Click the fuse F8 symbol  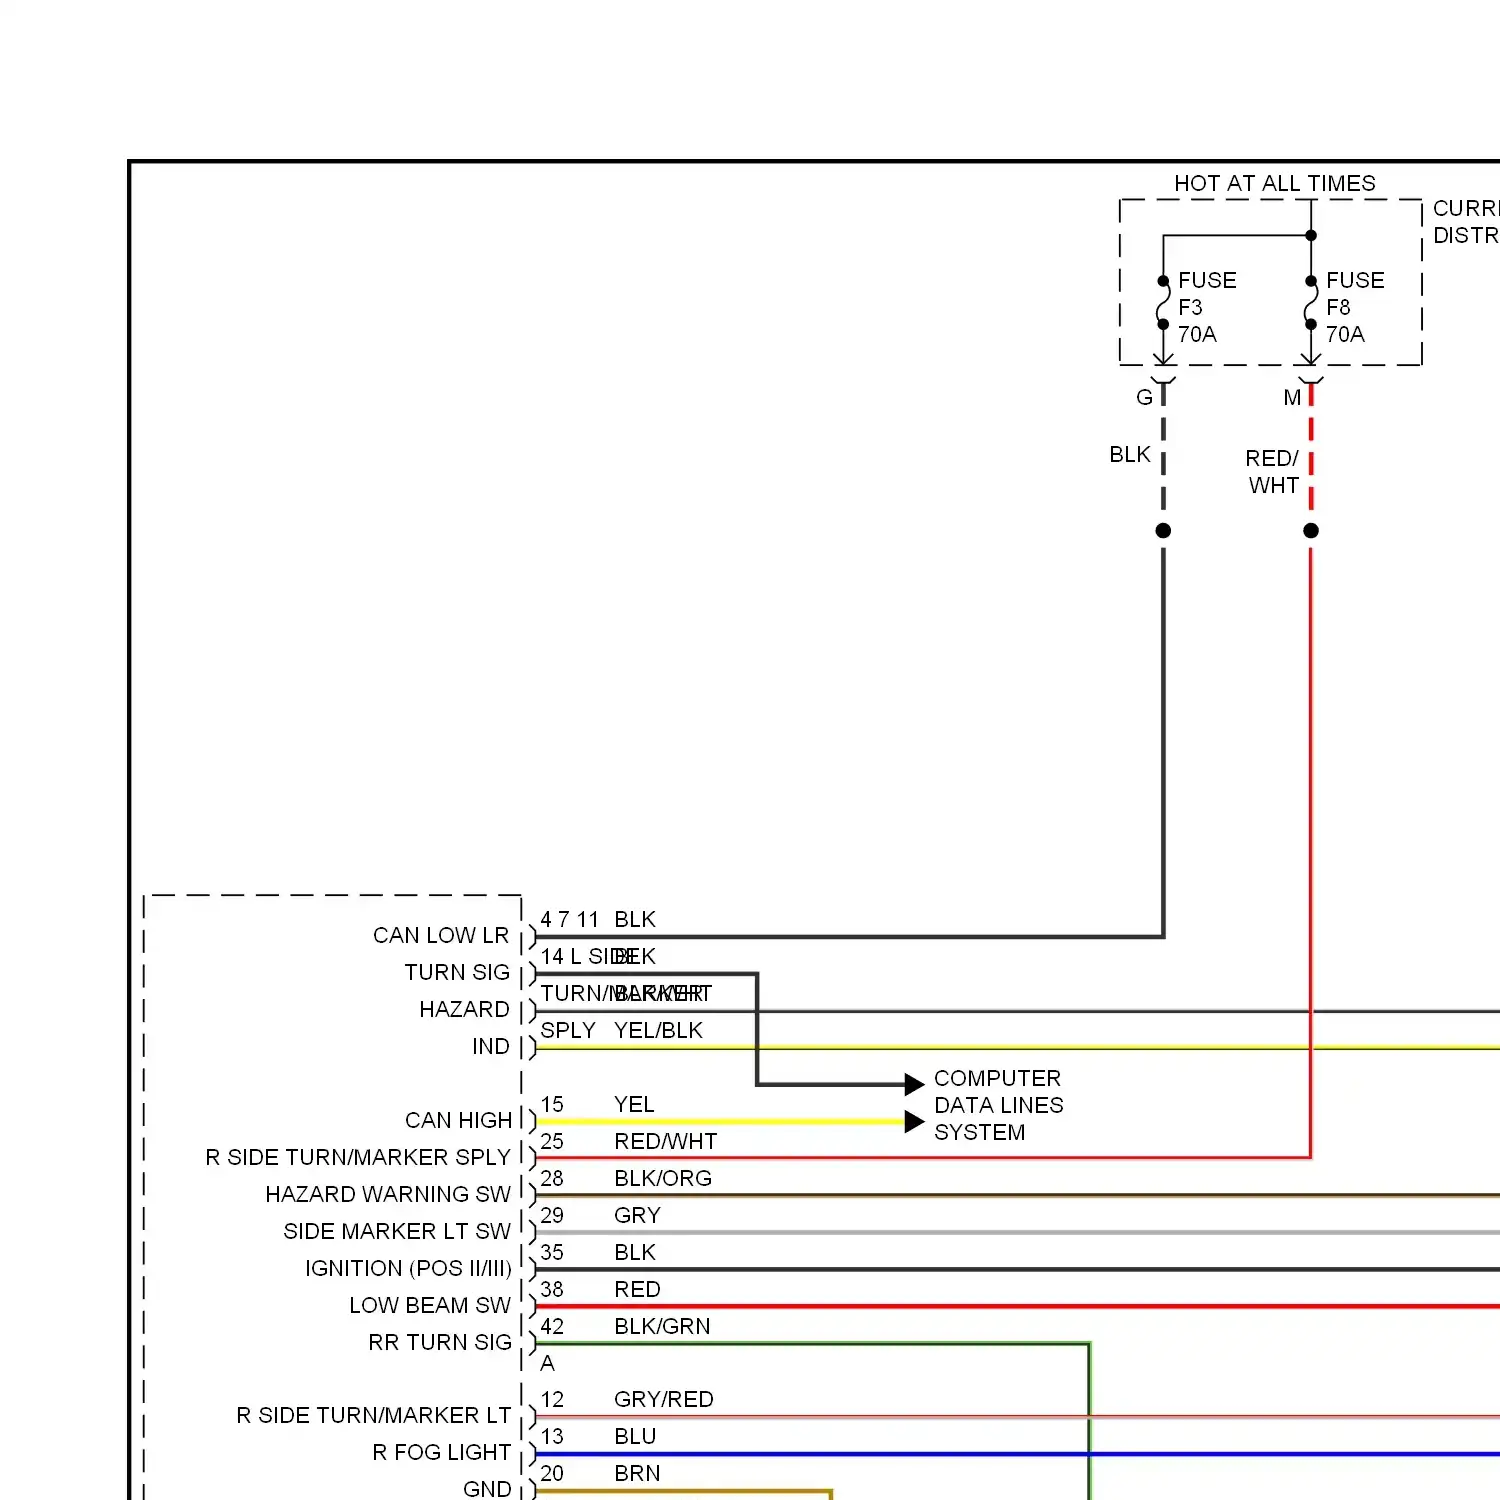(1311, 302)
